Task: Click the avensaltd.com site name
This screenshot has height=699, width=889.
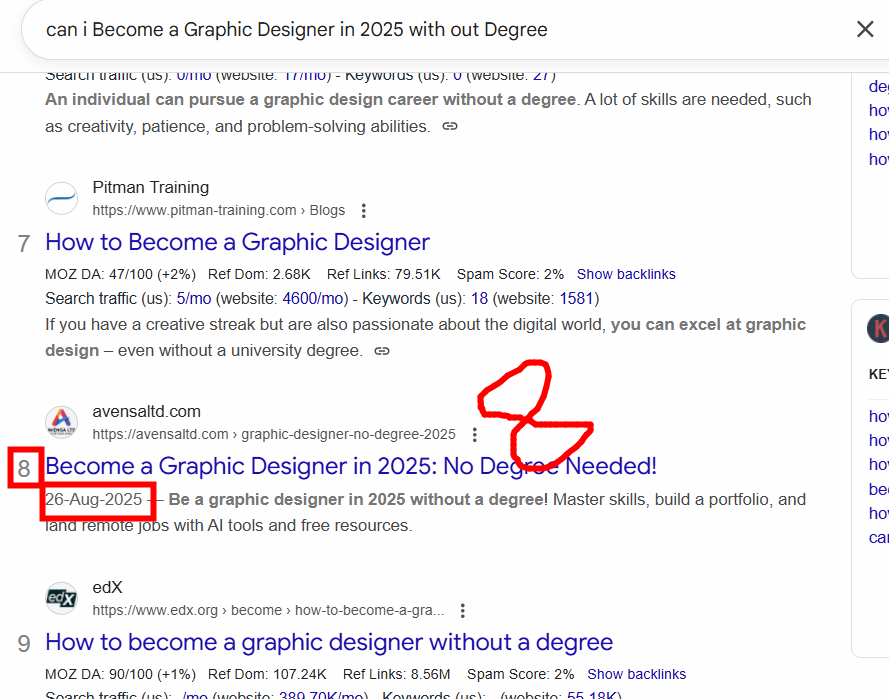Action: click(x=146, y=411)
